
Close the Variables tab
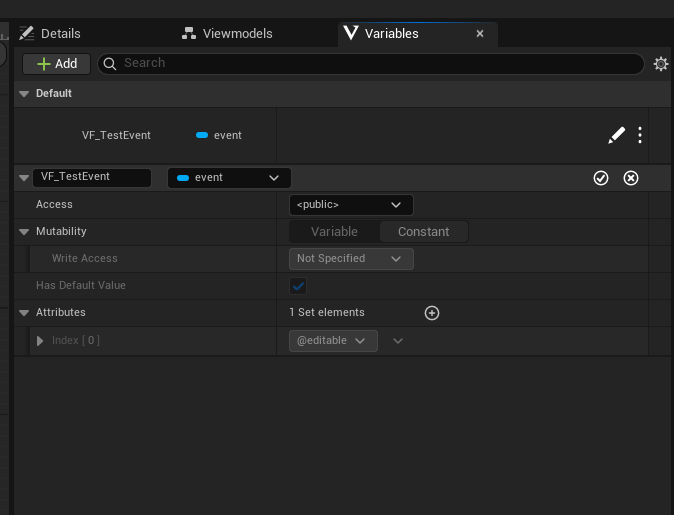(x=480, y=34)
